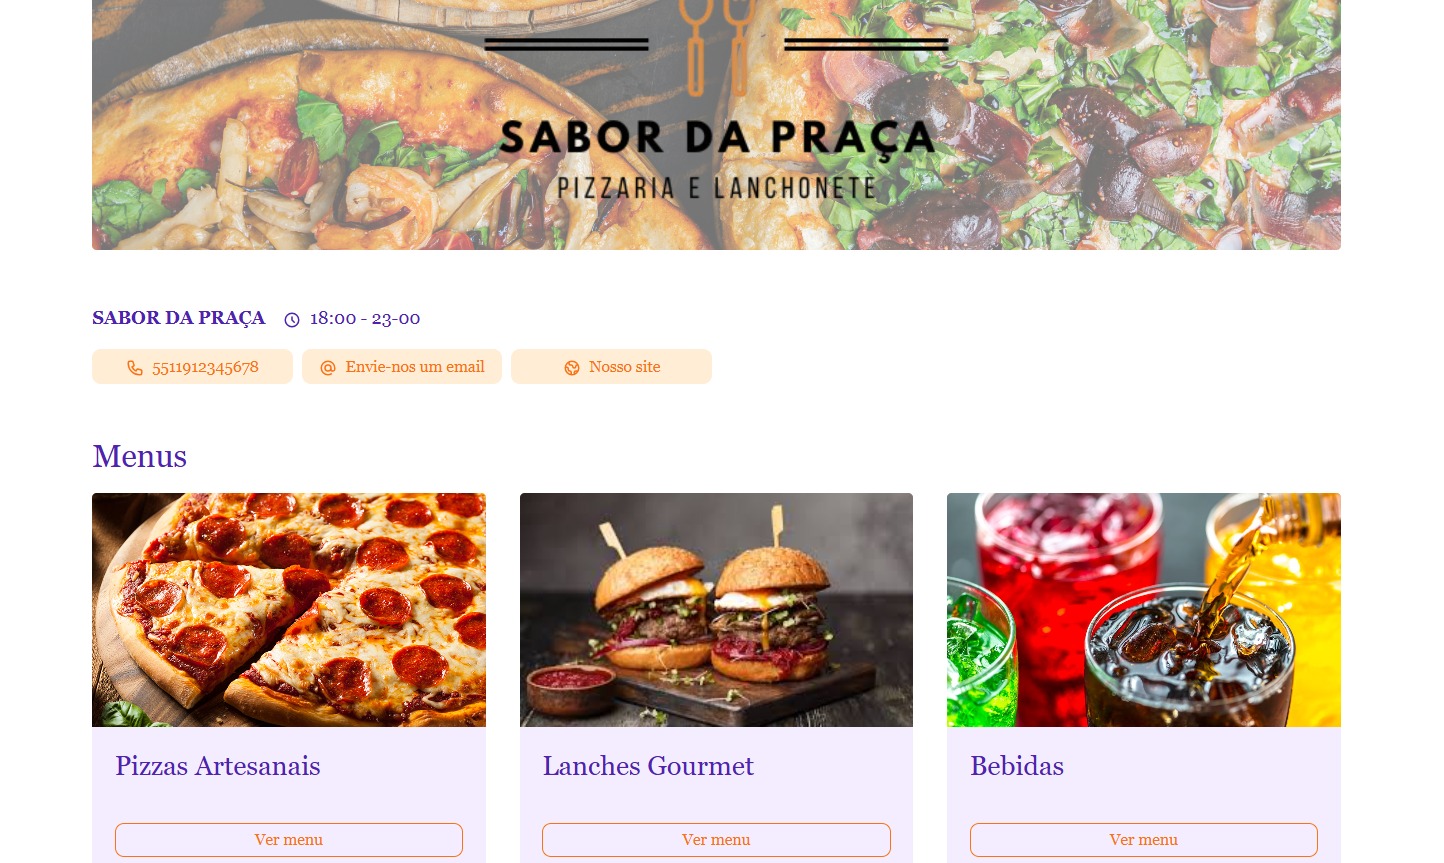Open Ver menu for Bebidas
This screenshot has height=863, width=1444.
point(1144,840)
